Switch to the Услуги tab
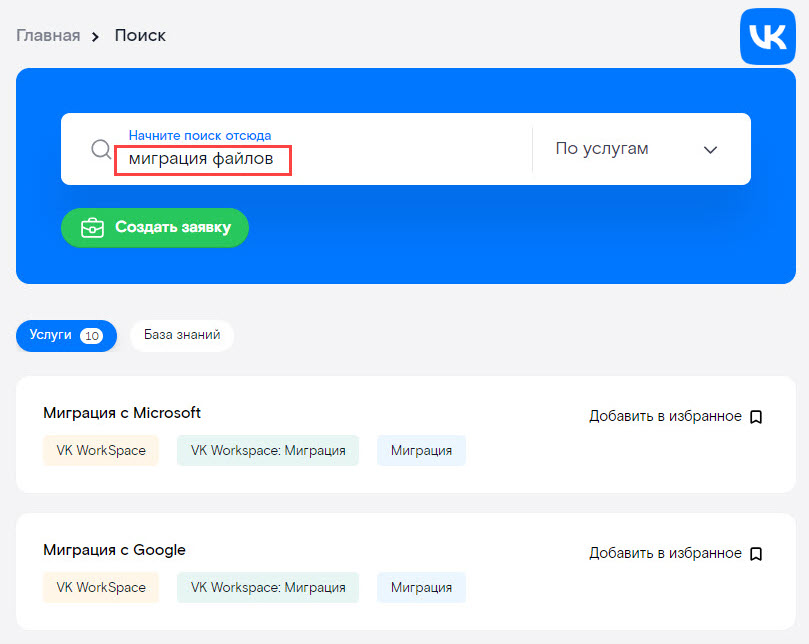 pos(66,336)
